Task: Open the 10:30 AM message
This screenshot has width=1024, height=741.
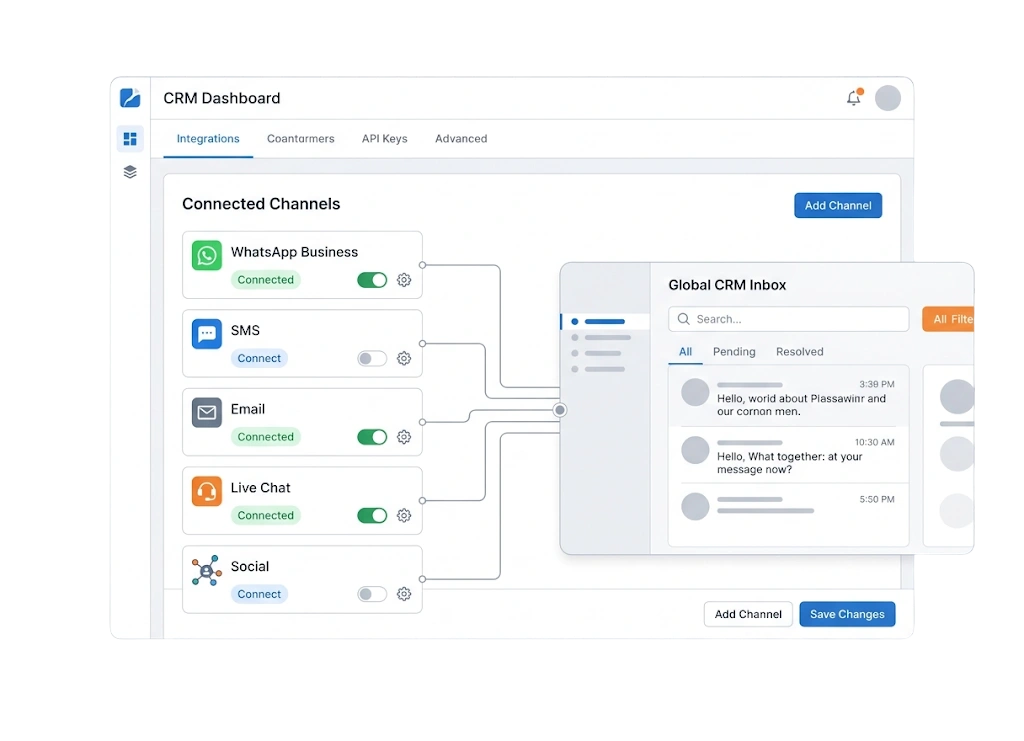Action: (788, 455)
